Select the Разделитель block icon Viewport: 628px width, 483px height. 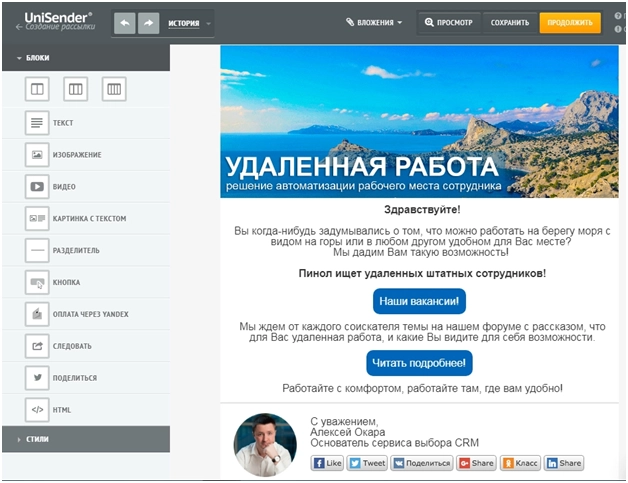37,250
